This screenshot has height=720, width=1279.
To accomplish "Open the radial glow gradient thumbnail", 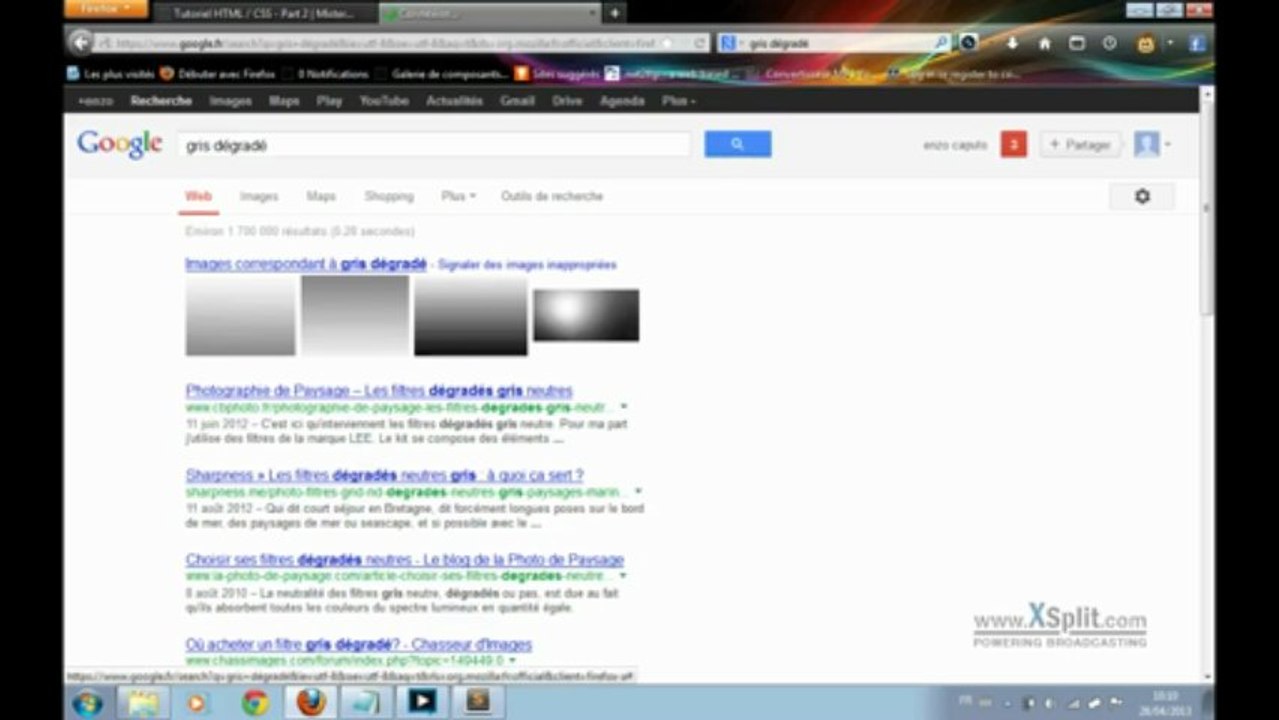I will [586, 315].
